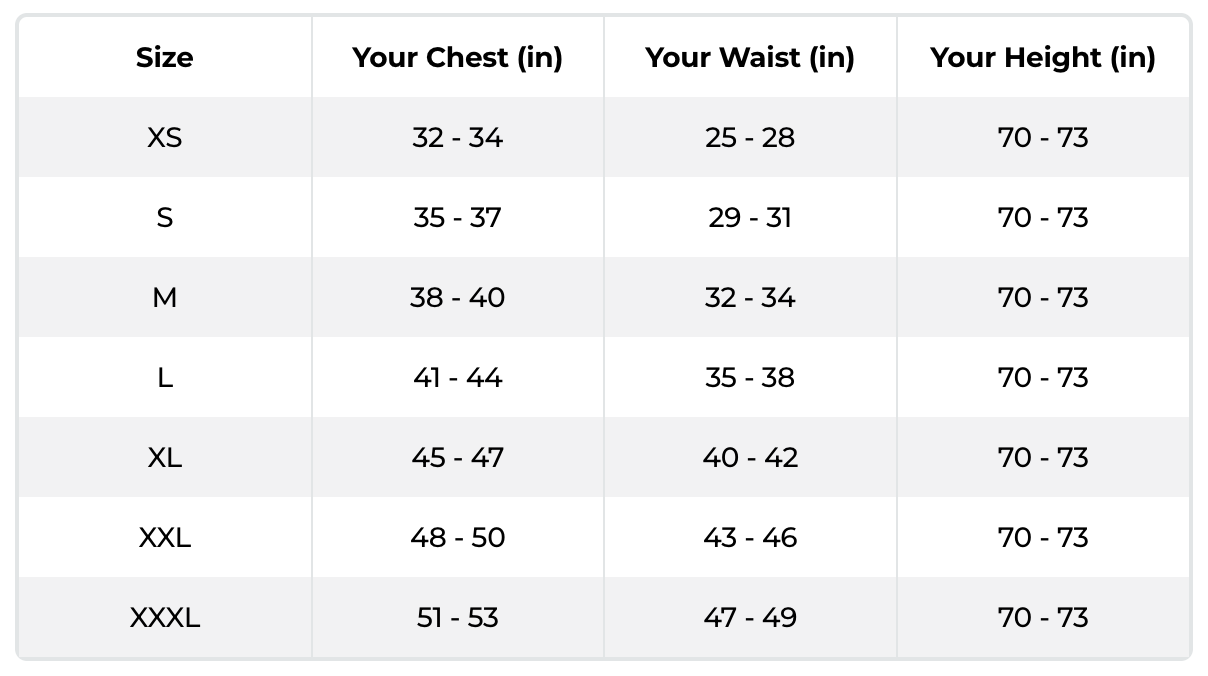The height and width of the screenshot is (676, 1208).
Task: Click the Your Chest (in) header
Action: [x=457, y=58]
